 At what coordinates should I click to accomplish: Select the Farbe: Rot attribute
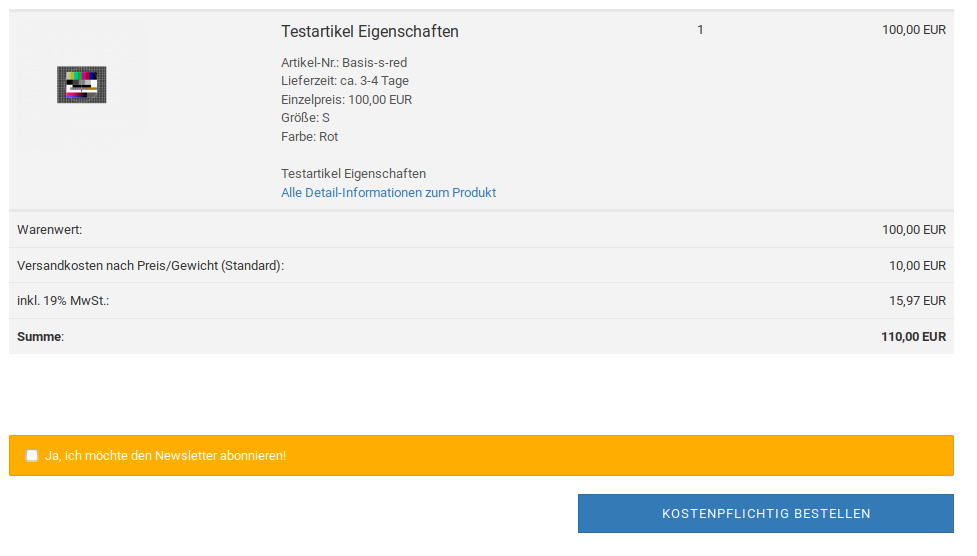point(310,137)
